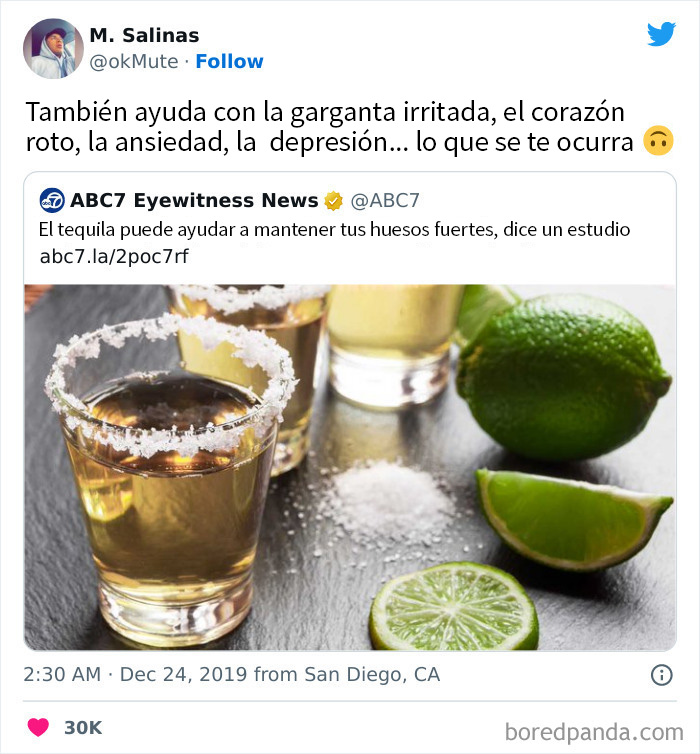Open the tweet info circle icon
The image size is (700, 754).
point(662,675)
